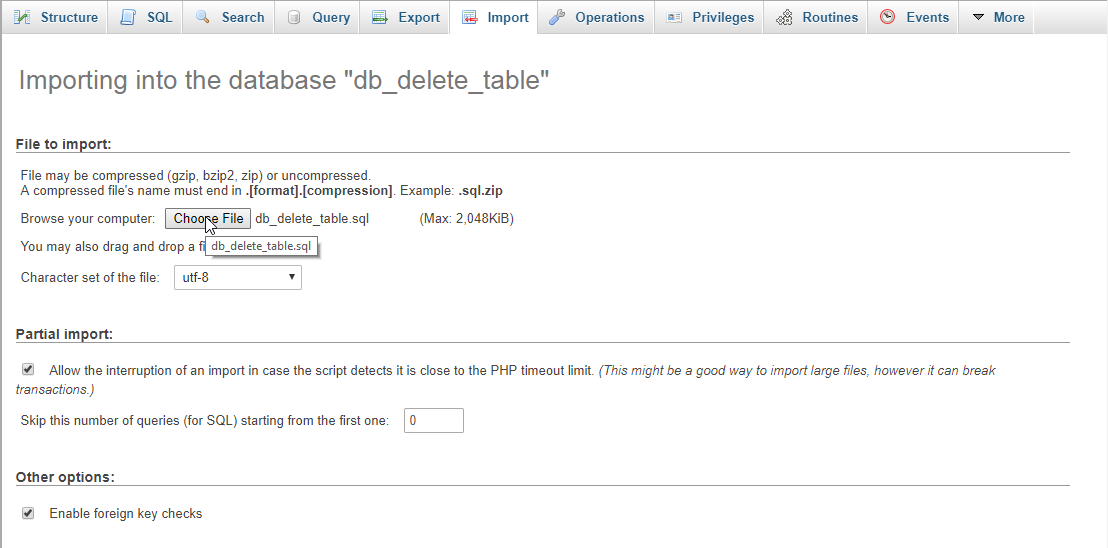1108x548 pixels.
Task: Click the SQL tab icon
Action: tap(128, 17)
